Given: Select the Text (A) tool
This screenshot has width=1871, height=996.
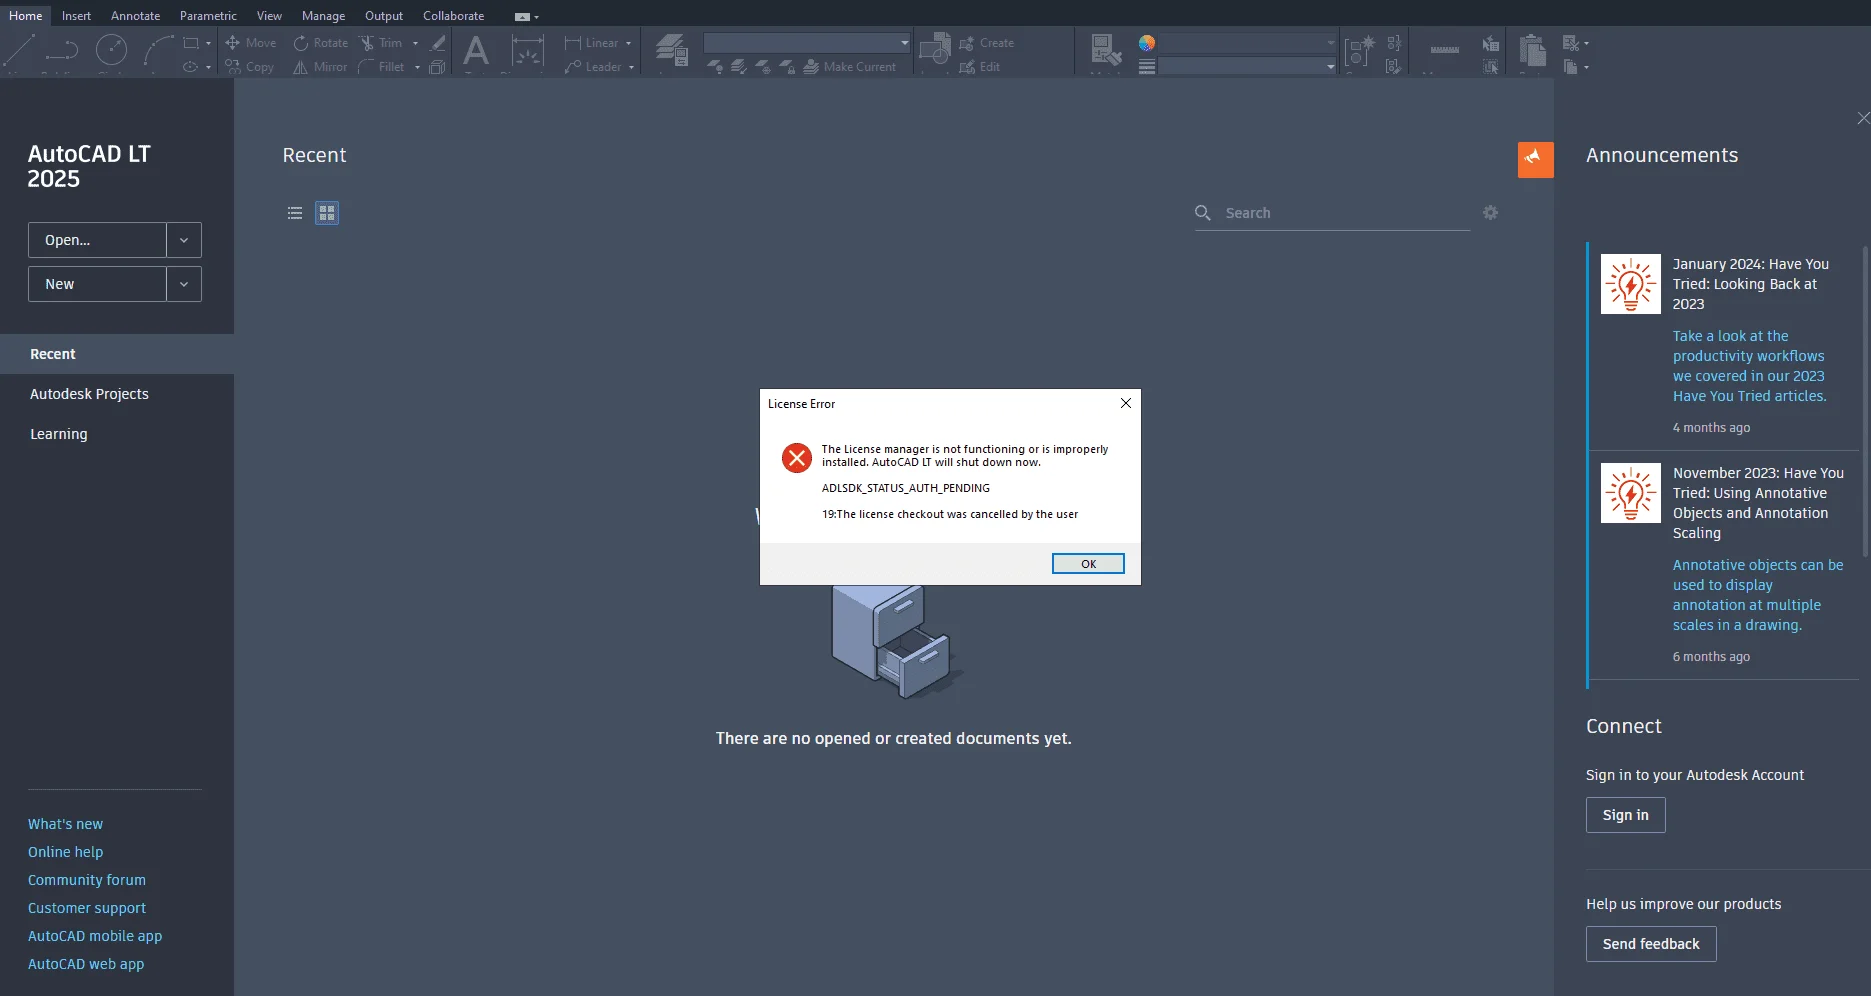Looking at the screenshot, I should click(476, 52).
